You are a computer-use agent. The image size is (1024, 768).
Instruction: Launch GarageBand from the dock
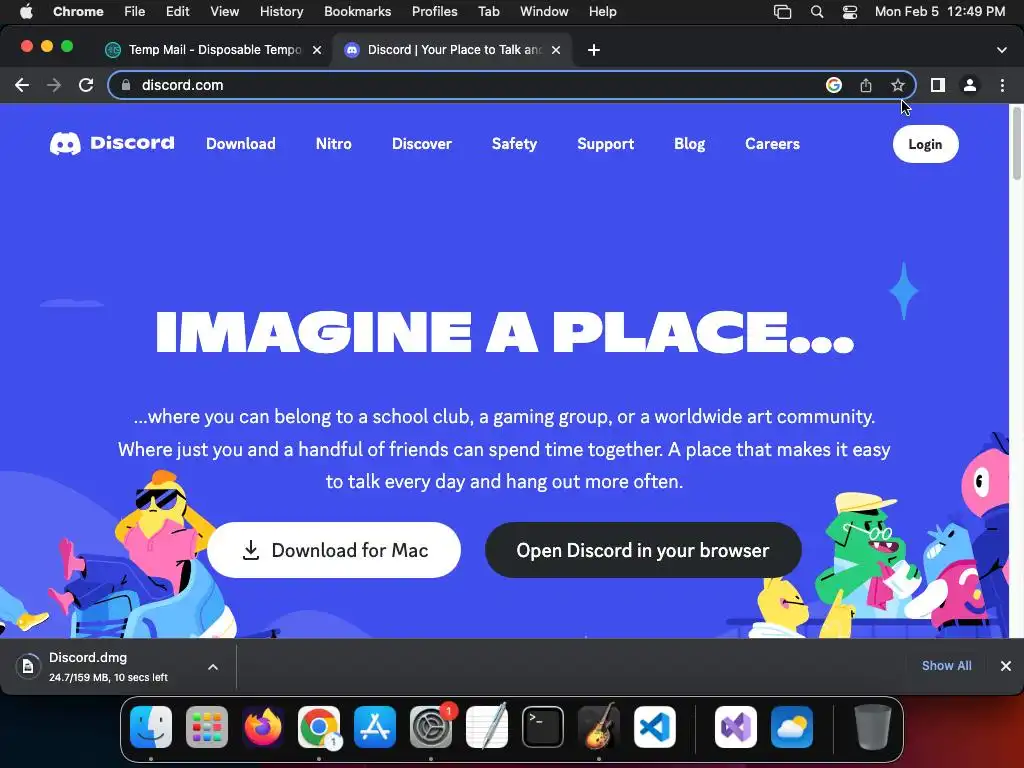click(x=599, y=727)
